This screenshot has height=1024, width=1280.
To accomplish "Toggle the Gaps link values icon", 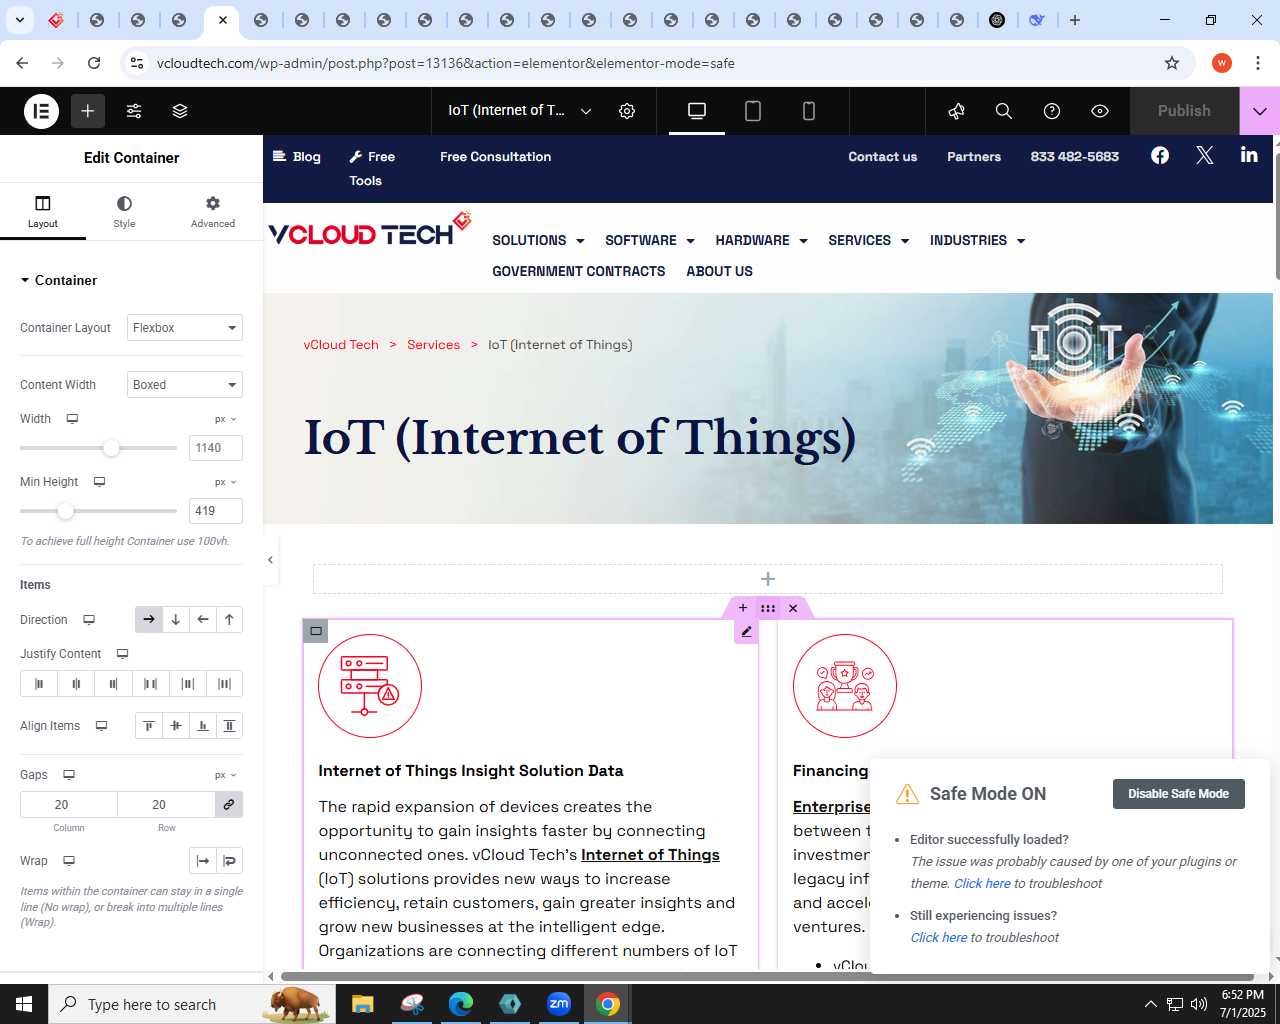I will [229, 805].
